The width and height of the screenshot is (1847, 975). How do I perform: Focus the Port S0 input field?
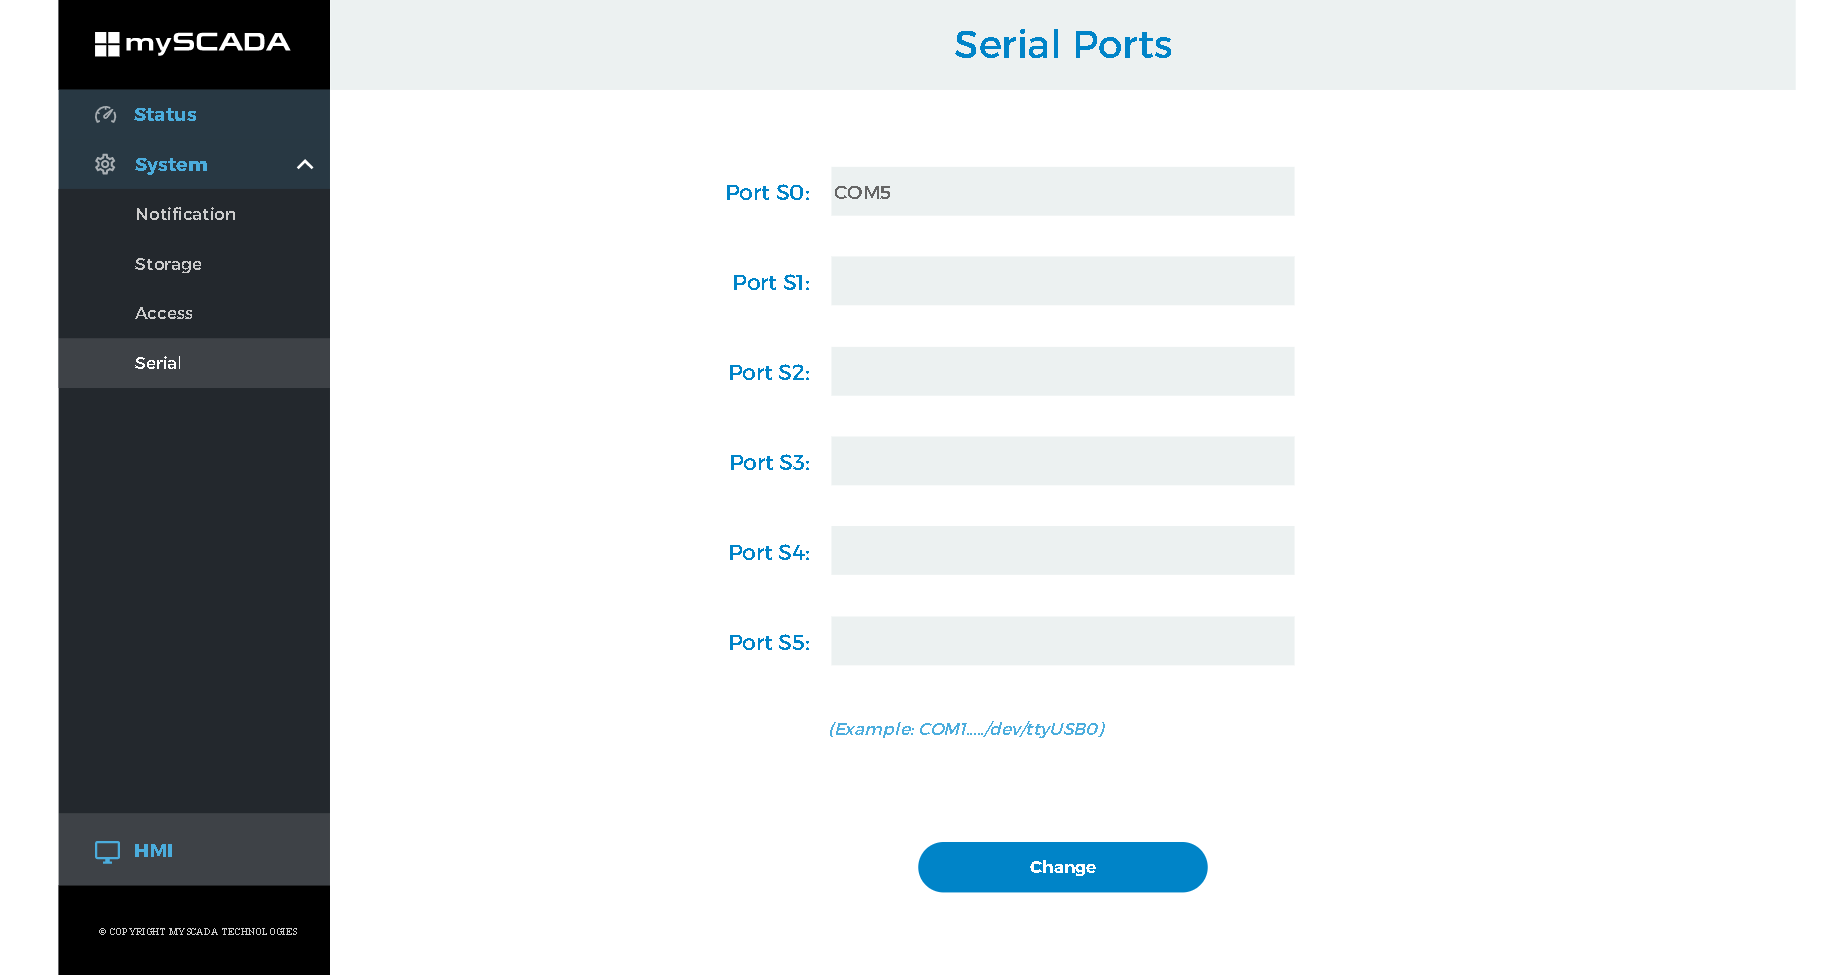point(1062,191)
